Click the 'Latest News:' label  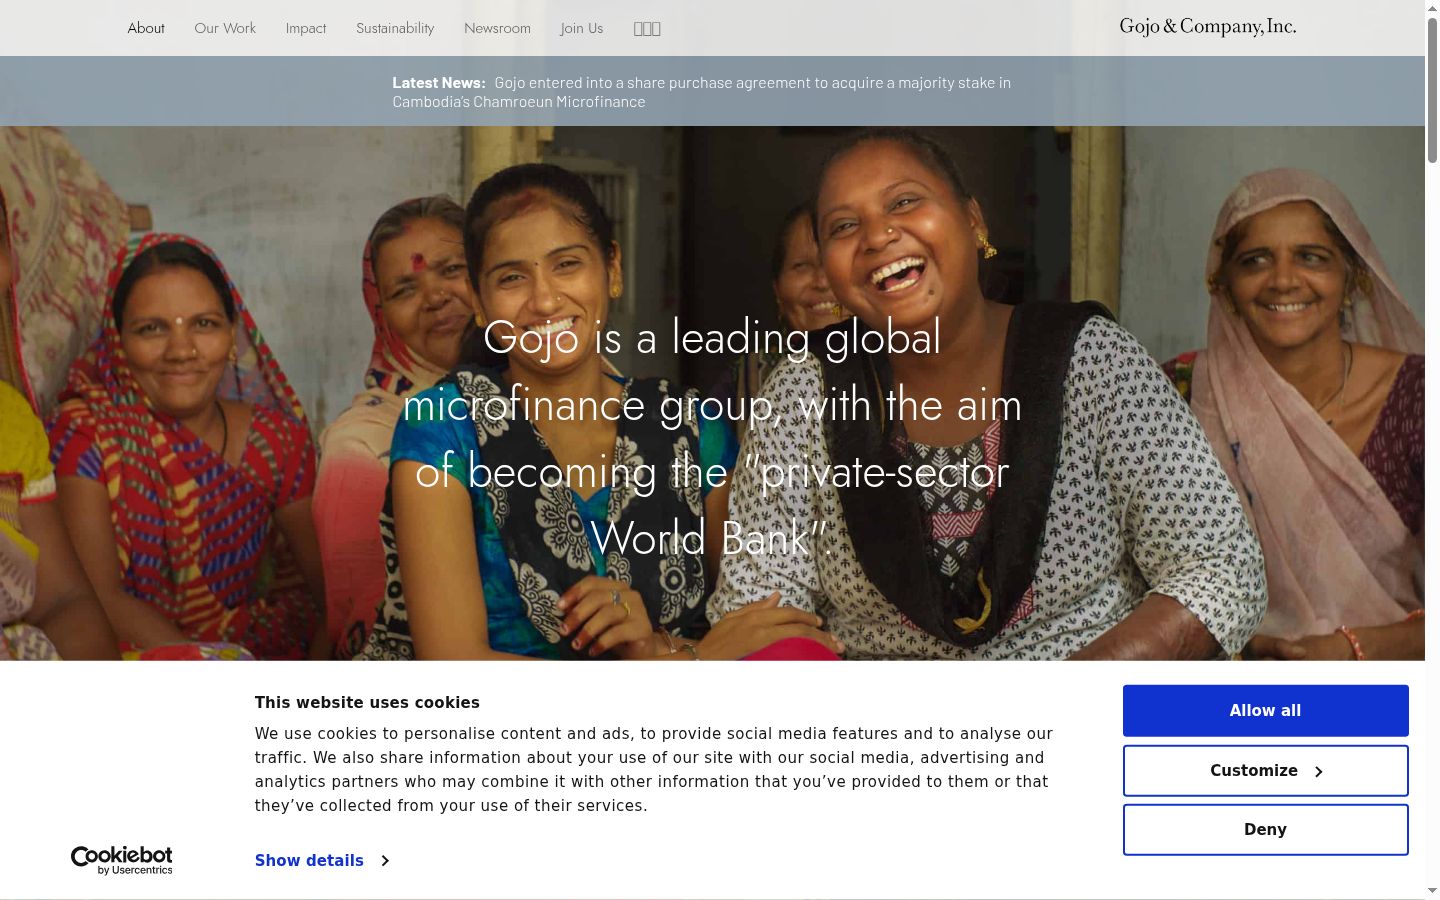[439, 83]
